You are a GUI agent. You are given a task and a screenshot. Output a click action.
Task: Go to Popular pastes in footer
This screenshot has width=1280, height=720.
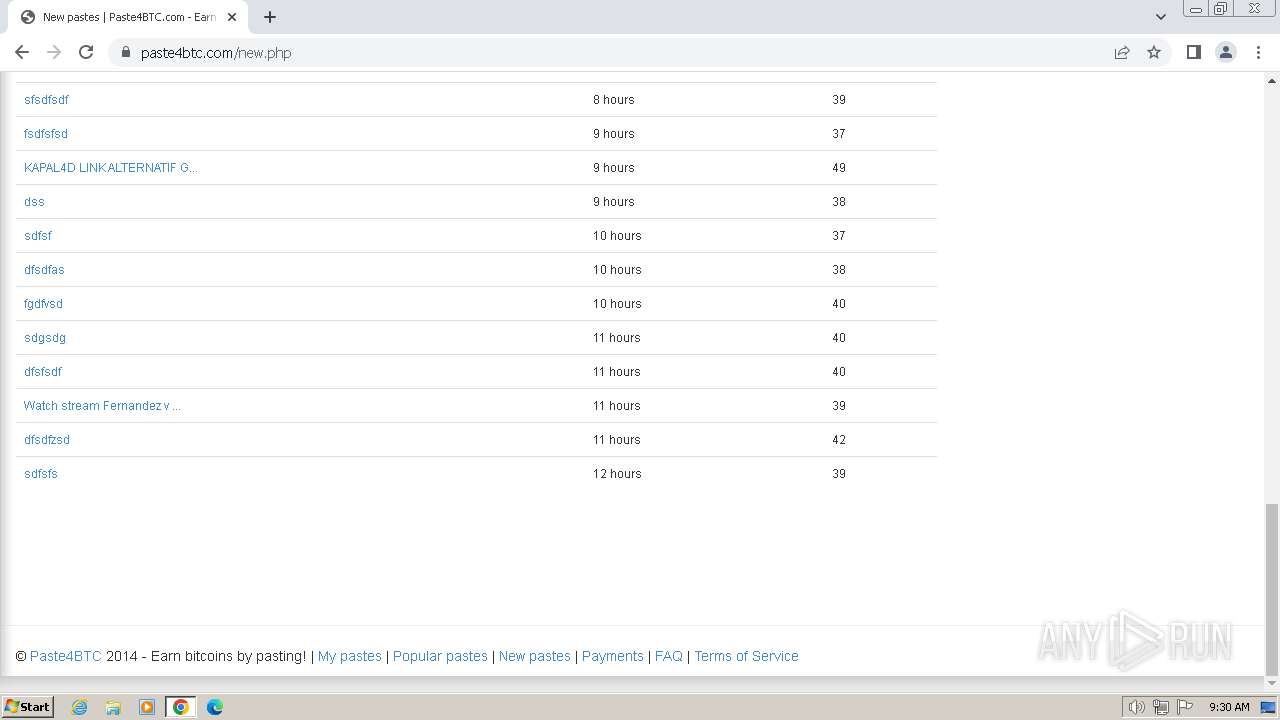[x=440, y=656]
